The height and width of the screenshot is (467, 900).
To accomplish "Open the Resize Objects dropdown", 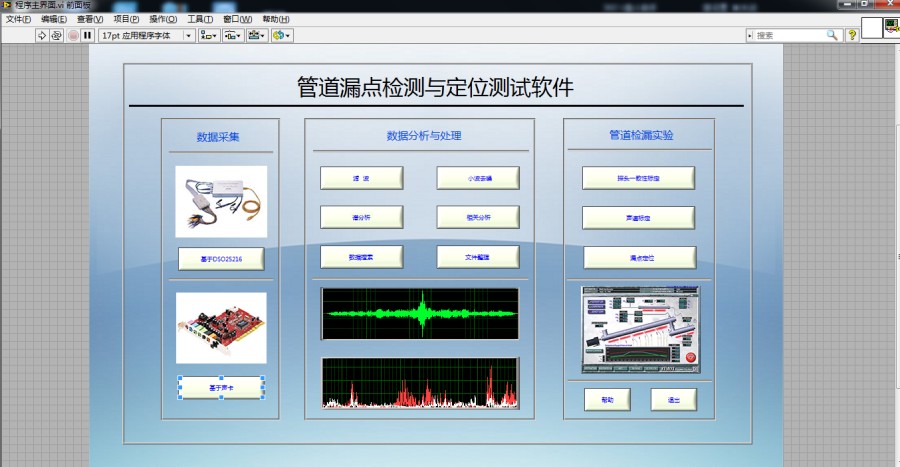I will (x=257, y=35).
